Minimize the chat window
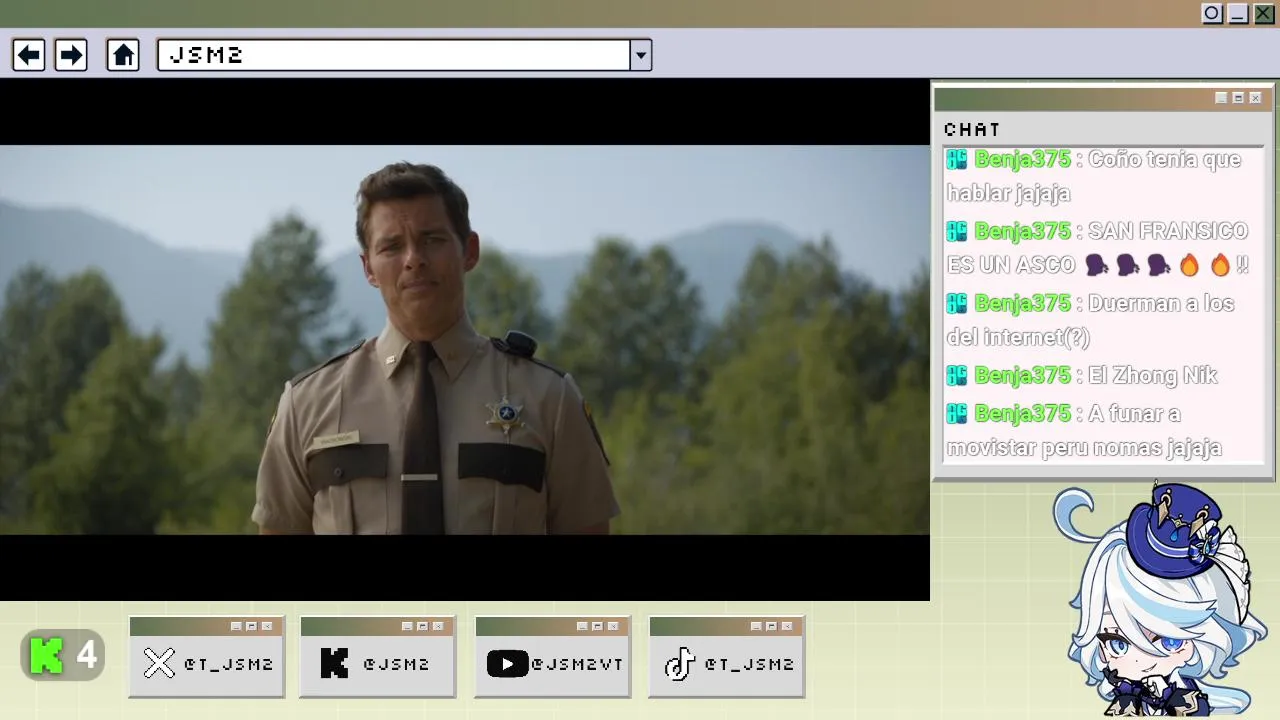Image resolution: width=1280 pixels, height=720 pixels. 1221,98
